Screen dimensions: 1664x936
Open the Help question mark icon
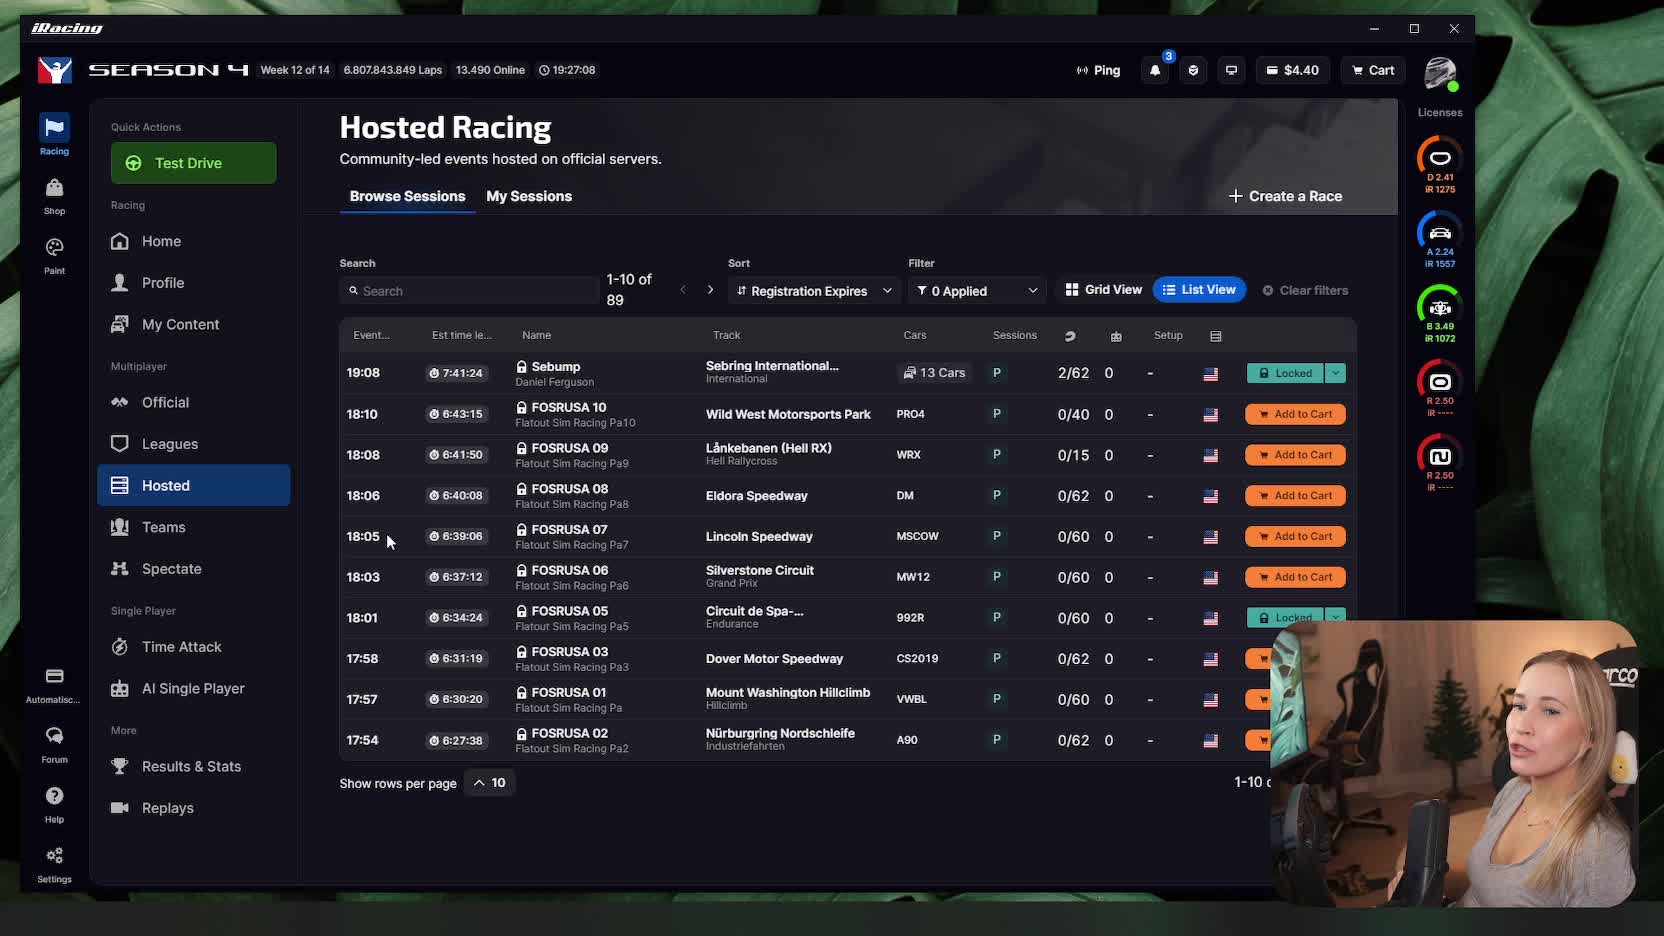coord(54,804)
